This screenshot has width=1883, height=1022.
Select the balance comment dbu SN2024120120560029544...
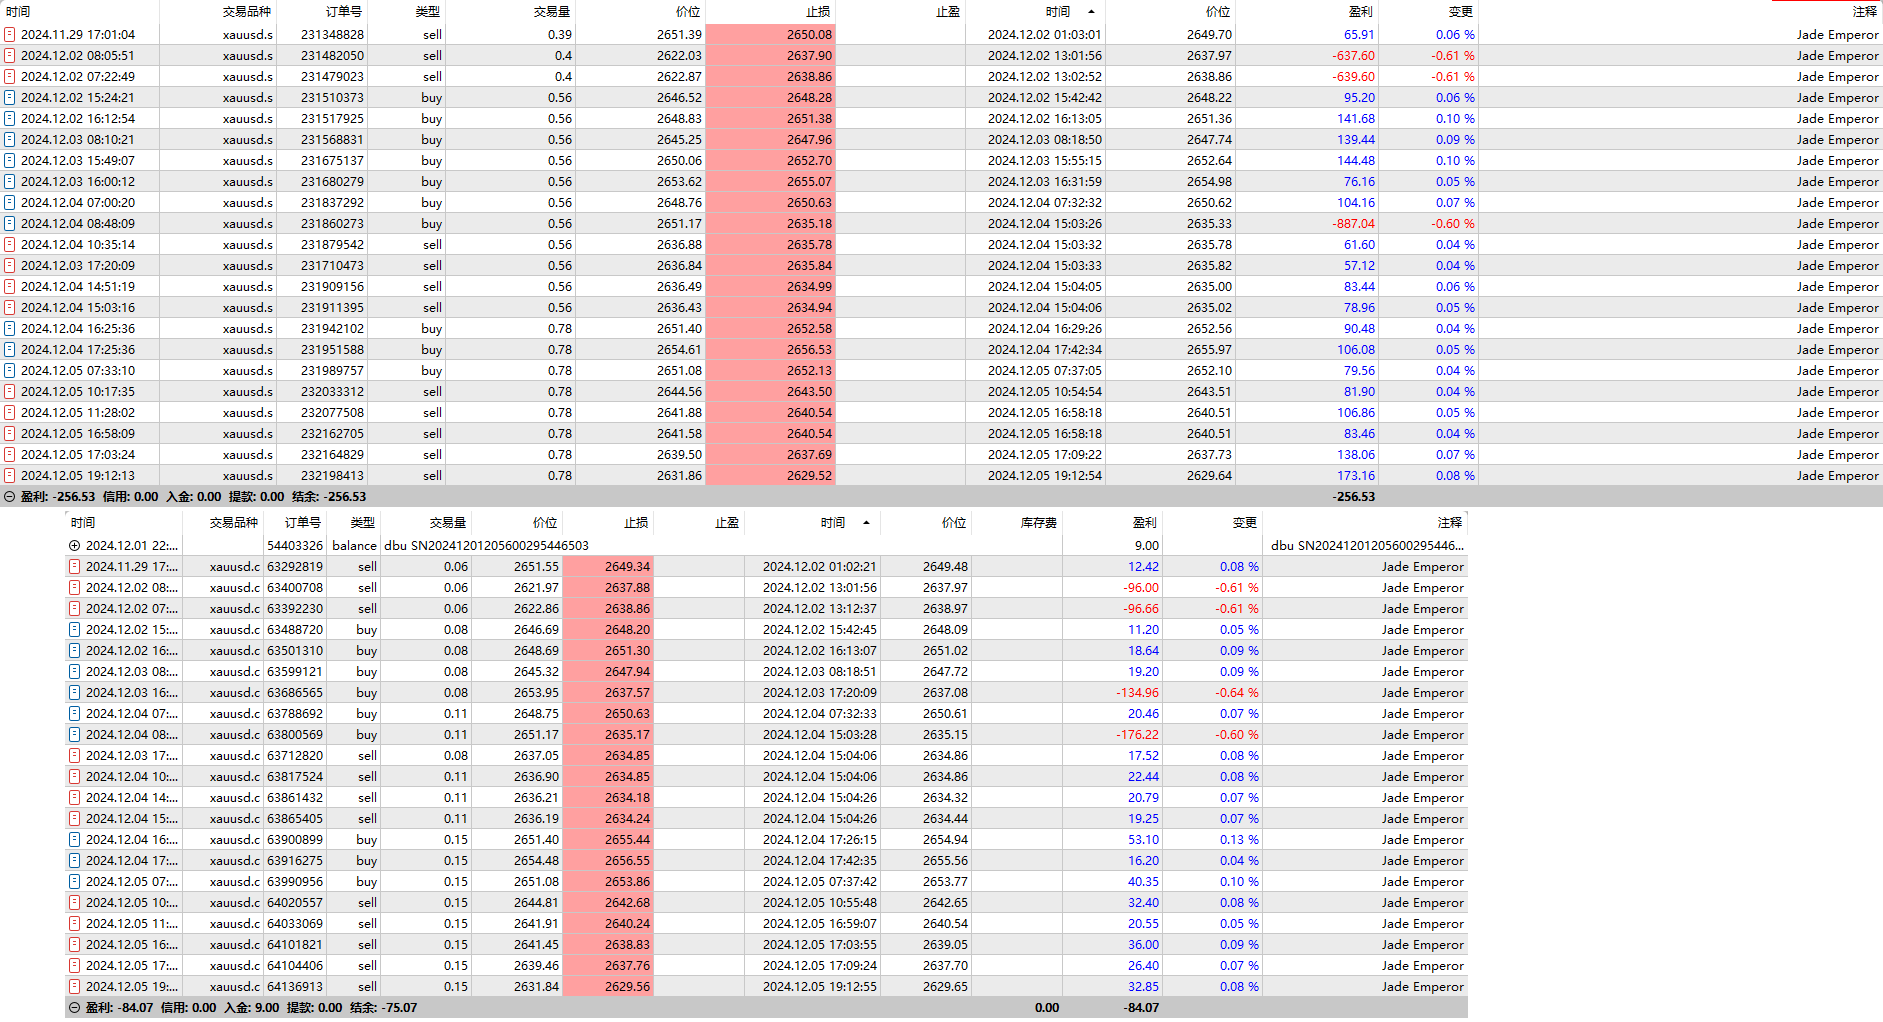click(1367, 545)
